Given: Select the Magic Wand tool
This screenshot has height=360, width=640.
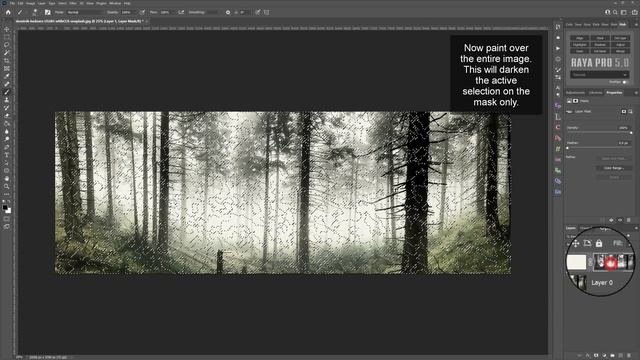Looking at the screenshot, I should (7, 53).
